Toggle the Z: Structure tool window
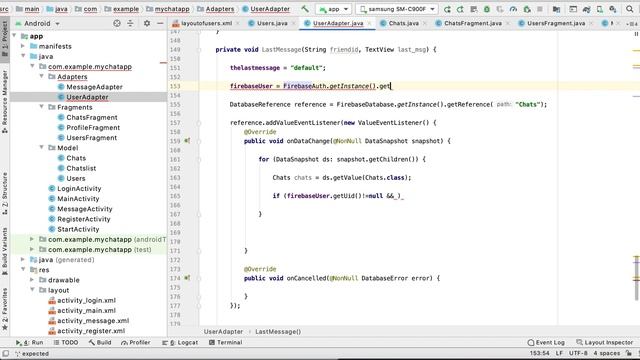 pyautogui.click(x=5, y=193)
